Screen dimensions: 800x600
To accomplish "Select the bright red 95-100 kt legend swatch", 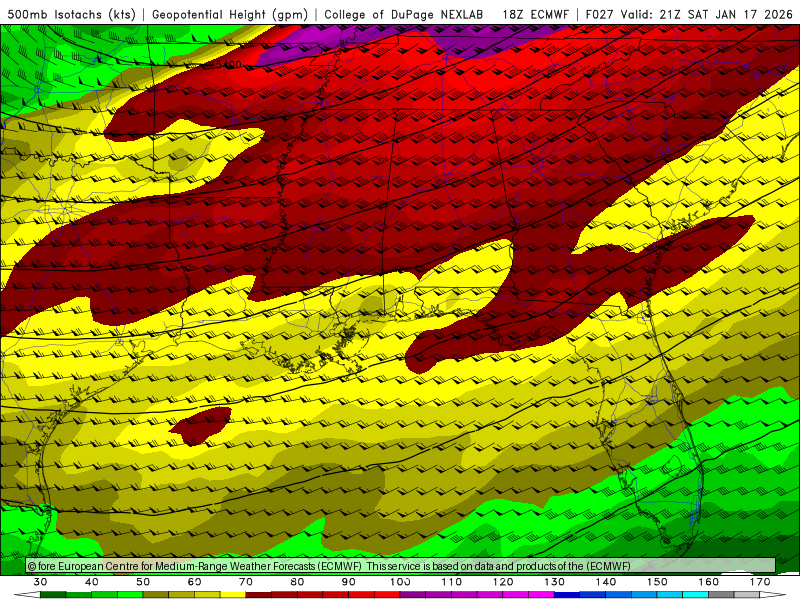I will click(388, 595).
